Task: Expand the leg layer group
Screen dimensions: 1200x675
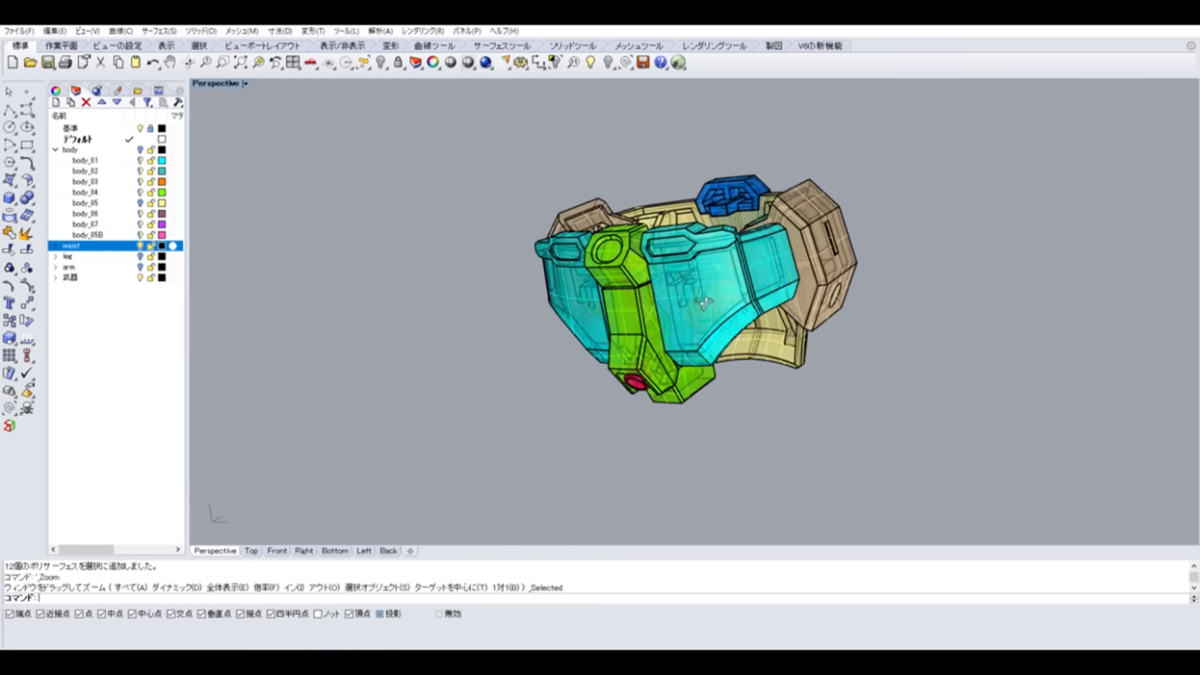Action: pyautogui.click(x=55, y=257)
